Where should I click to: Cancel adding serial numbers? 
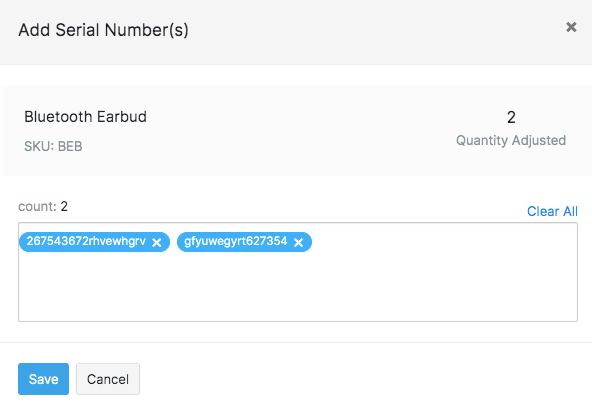click(108, 379)
